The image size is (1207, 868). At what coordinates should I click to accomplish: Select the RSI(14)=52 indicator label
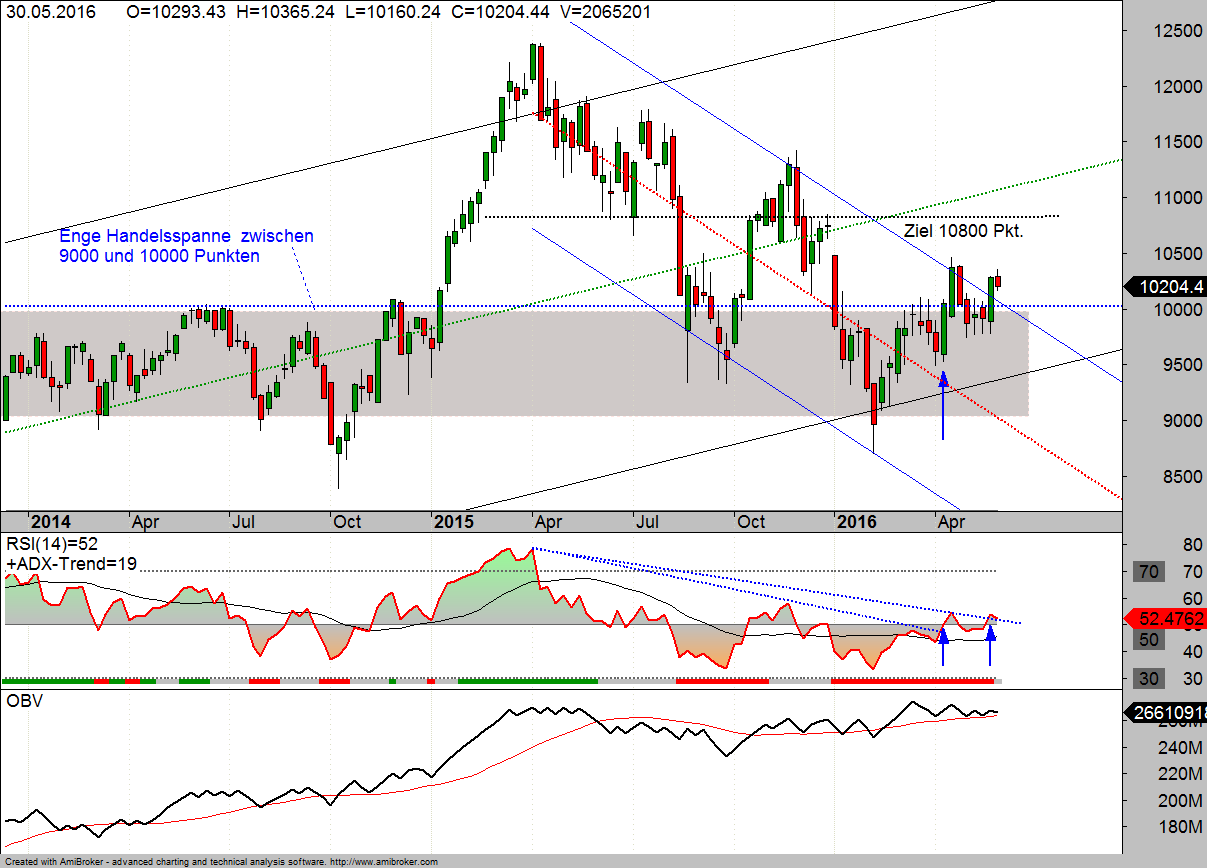click(x=52, y=545)
